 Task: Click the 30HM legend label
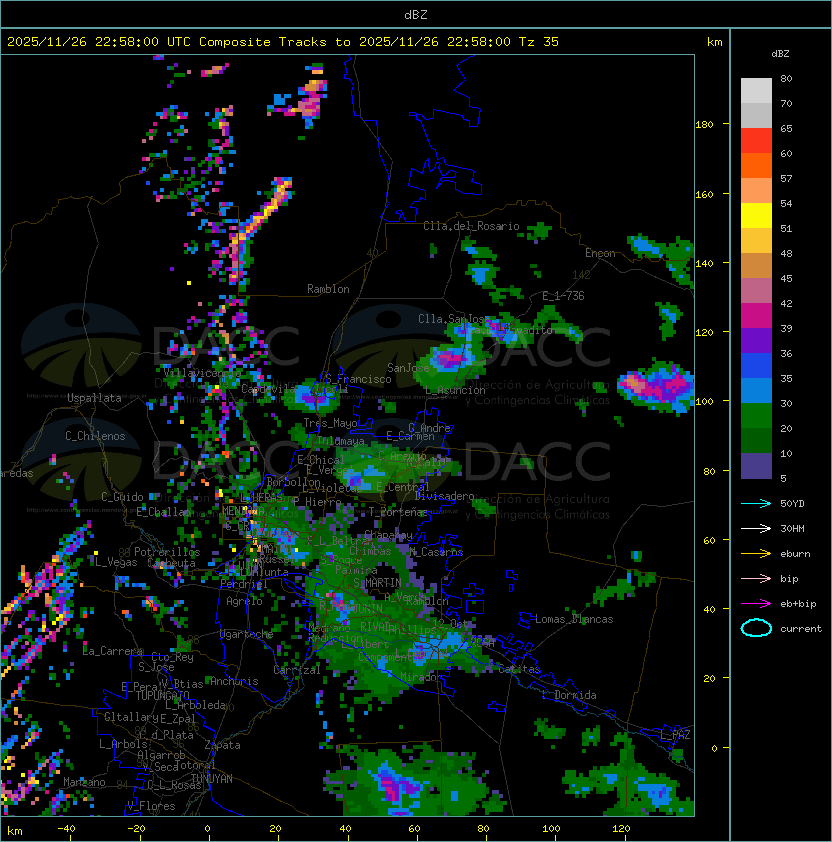pyautogui.click(x=792, y=528)
